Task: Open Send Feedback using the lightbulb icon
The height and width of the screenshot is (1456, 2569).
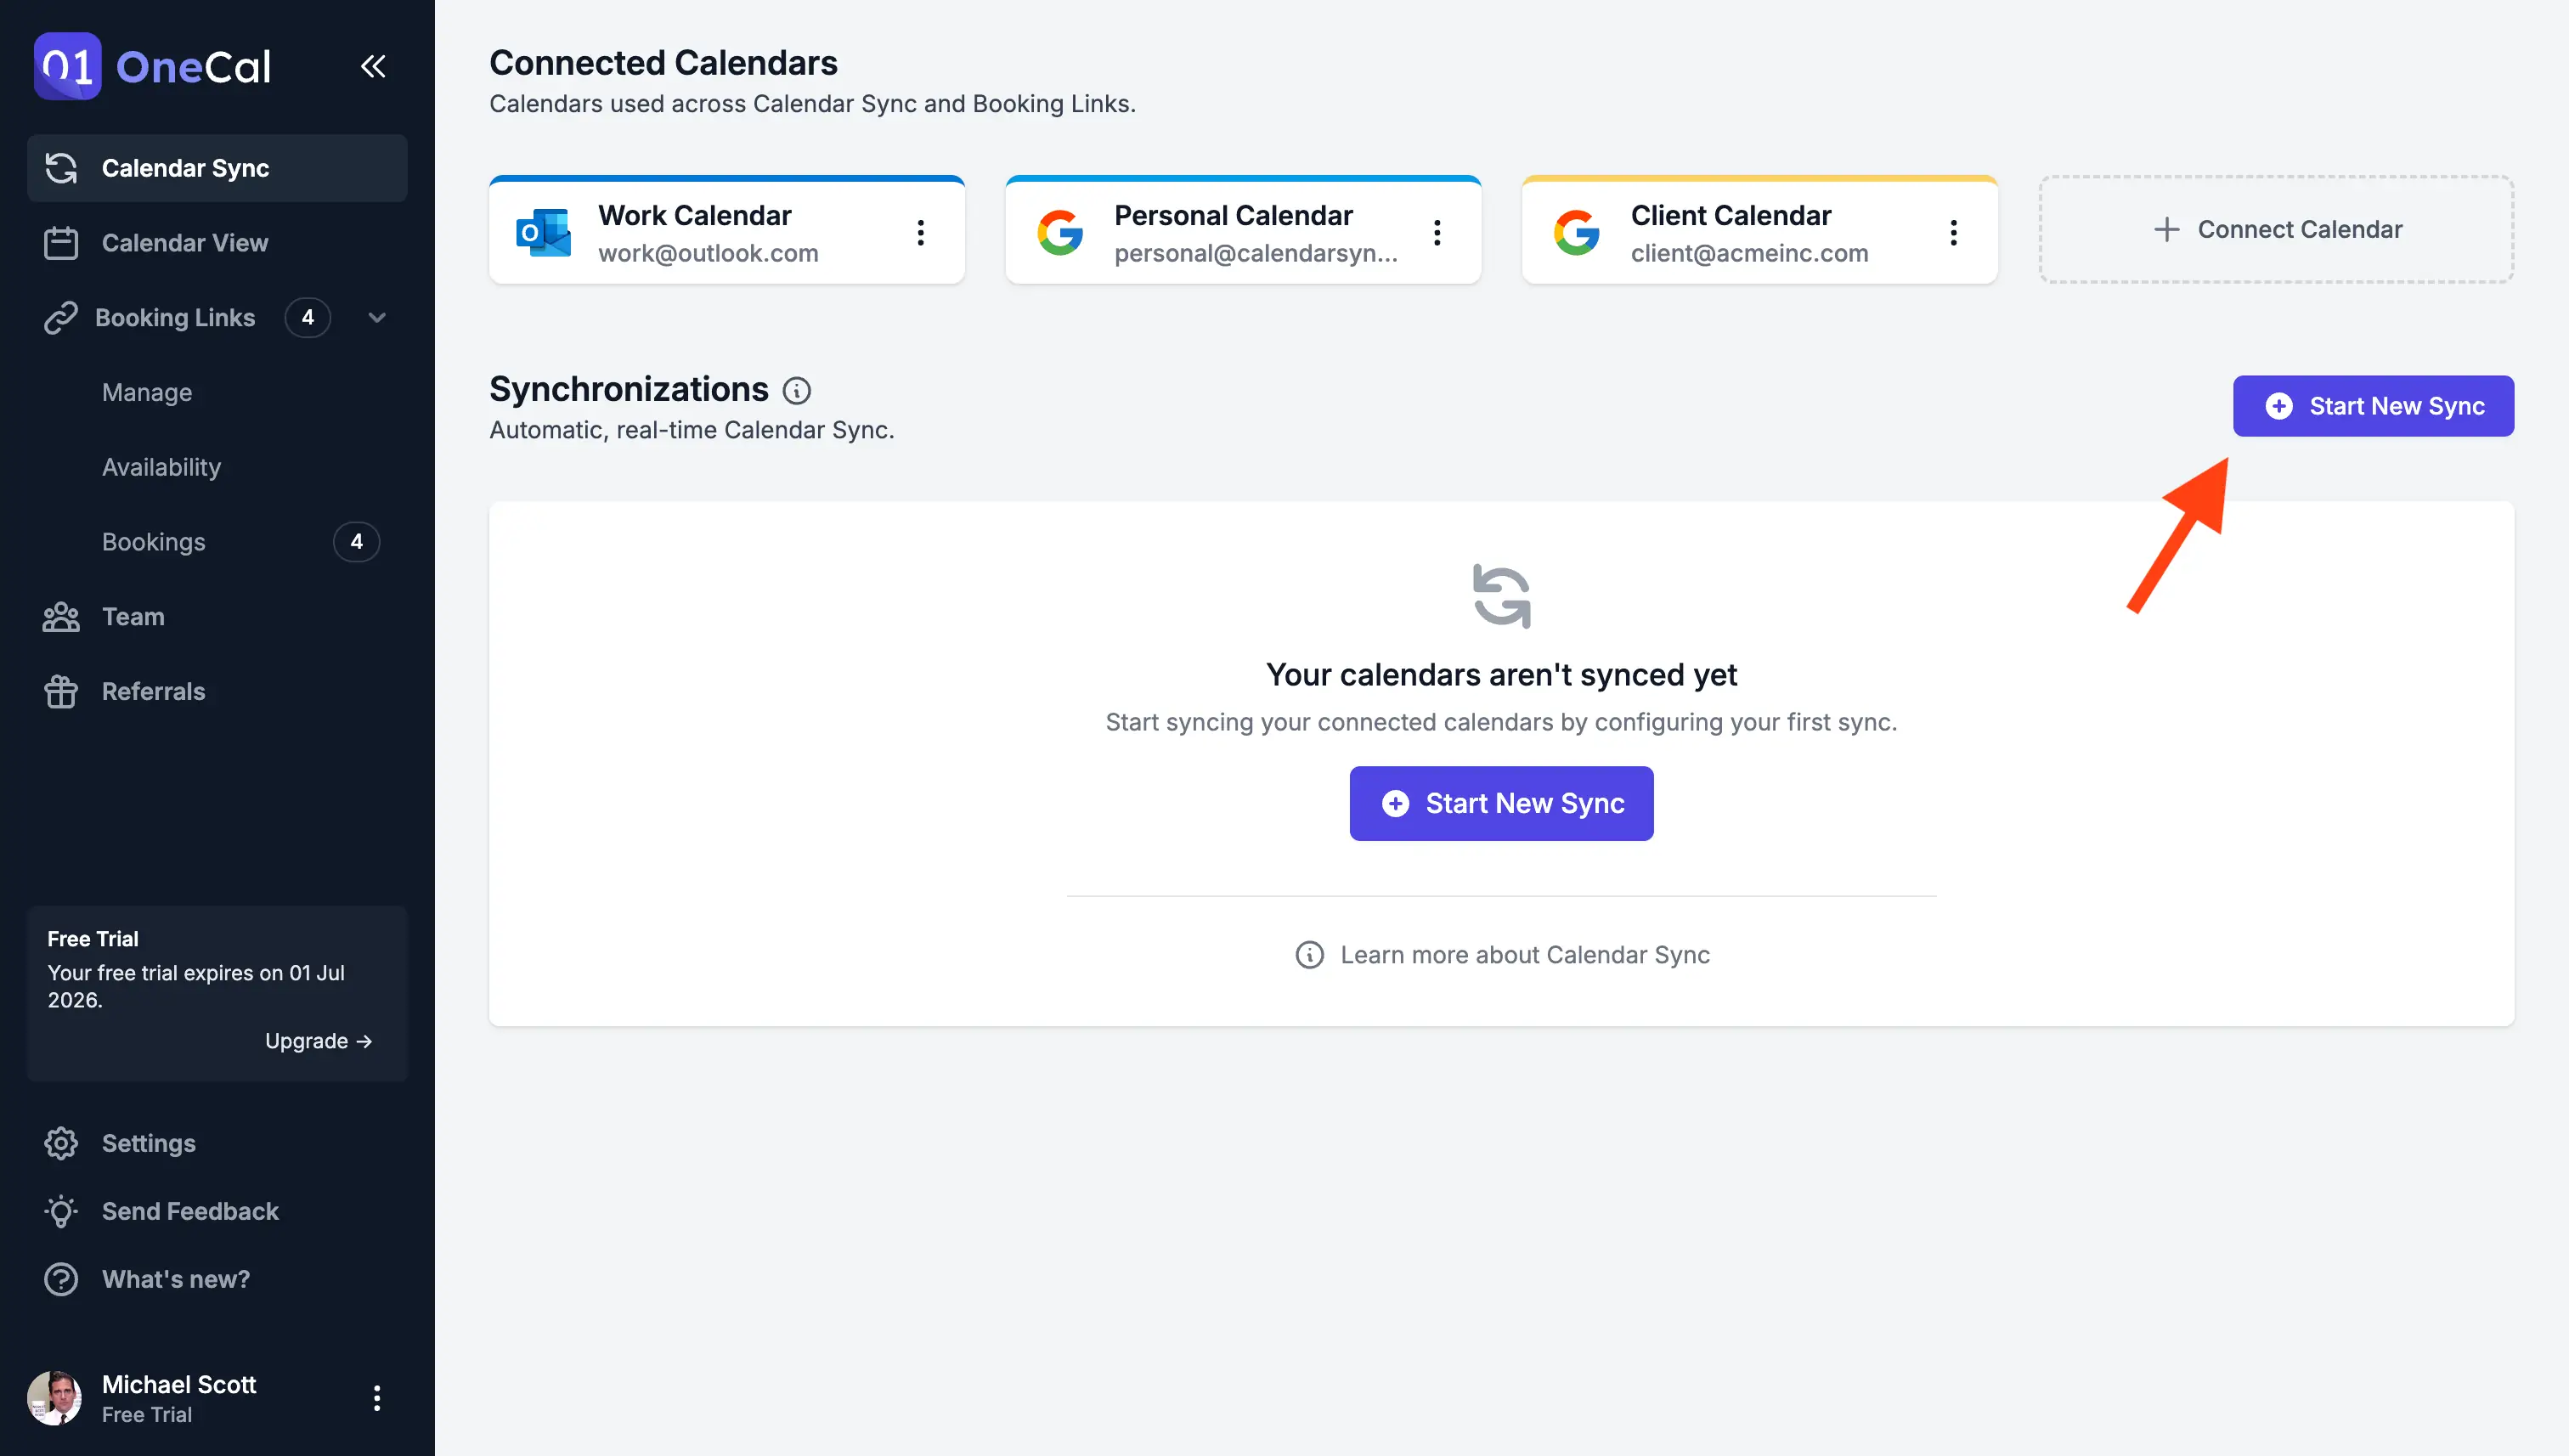Action: pos(61,1211)
